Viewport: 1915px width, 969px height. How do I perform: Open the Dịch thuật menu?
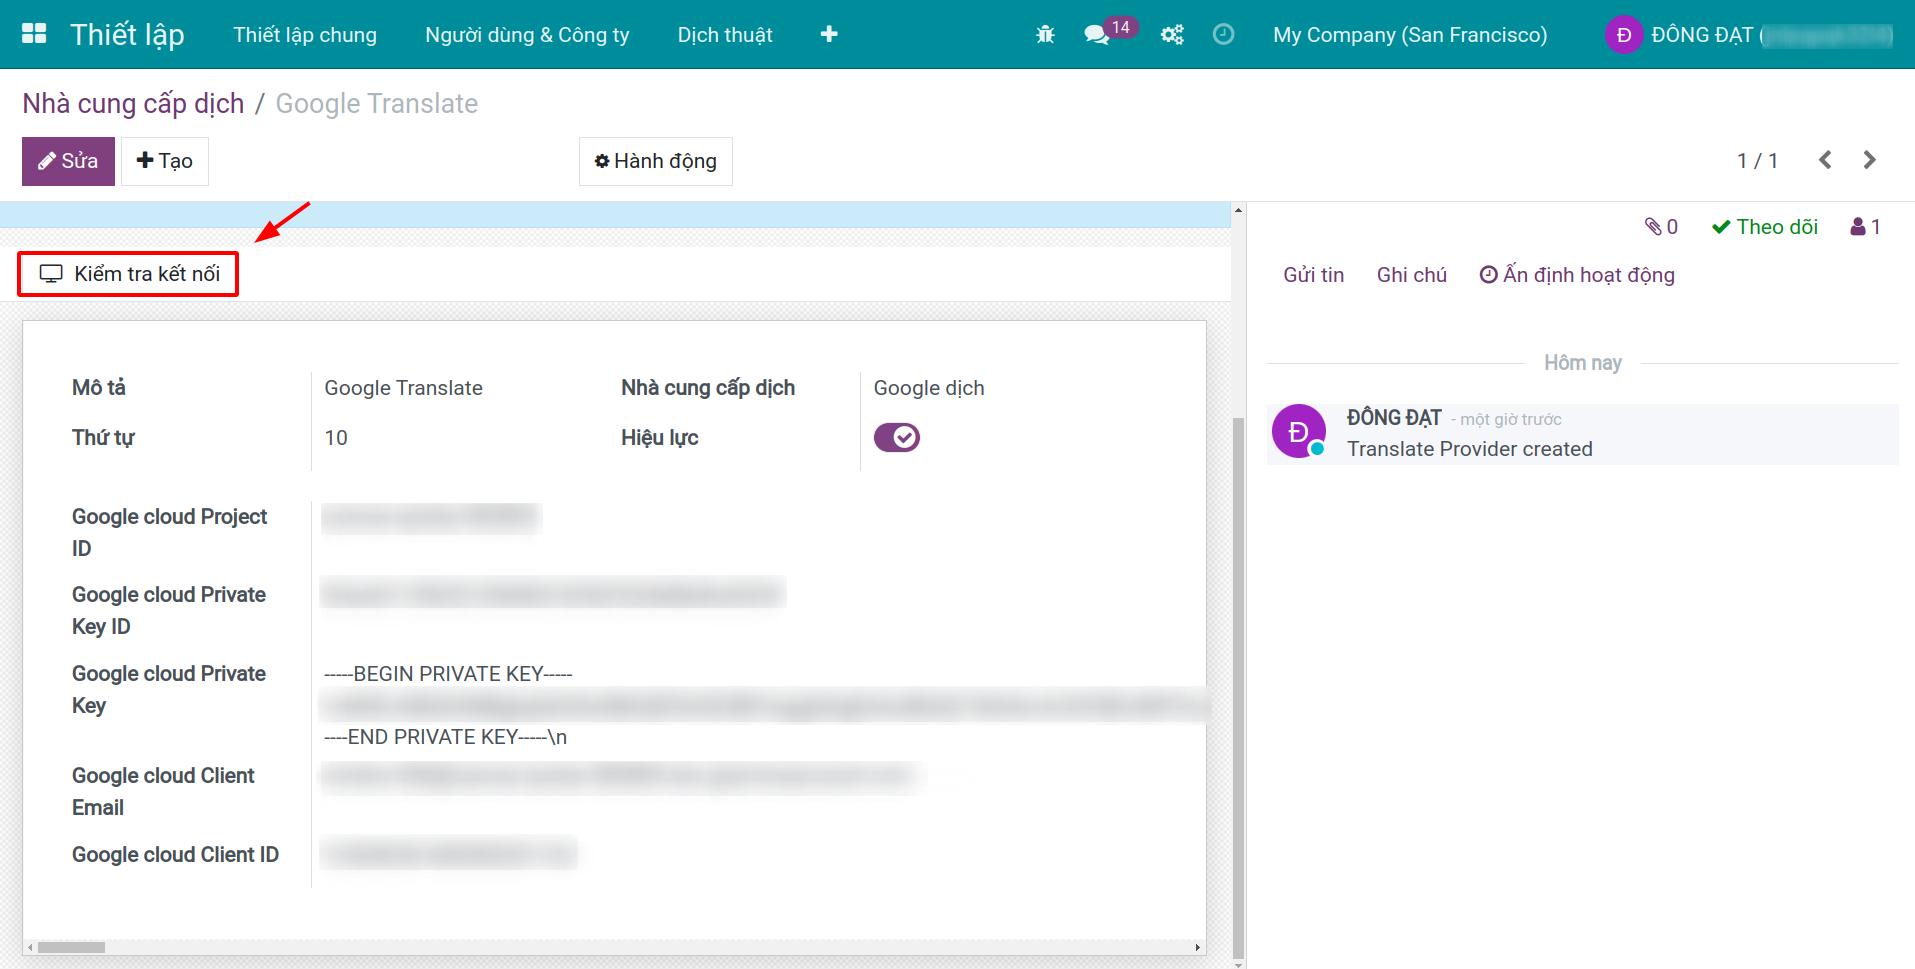724,35
